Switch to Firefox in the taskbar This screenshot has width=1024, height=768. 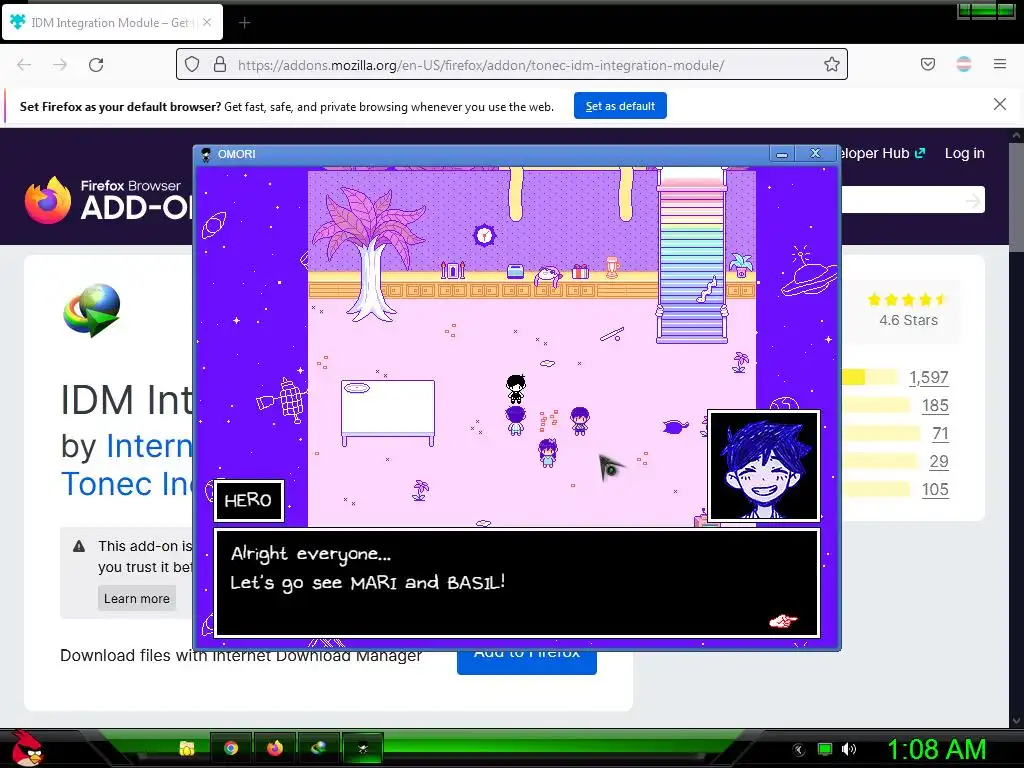point(275,748)
